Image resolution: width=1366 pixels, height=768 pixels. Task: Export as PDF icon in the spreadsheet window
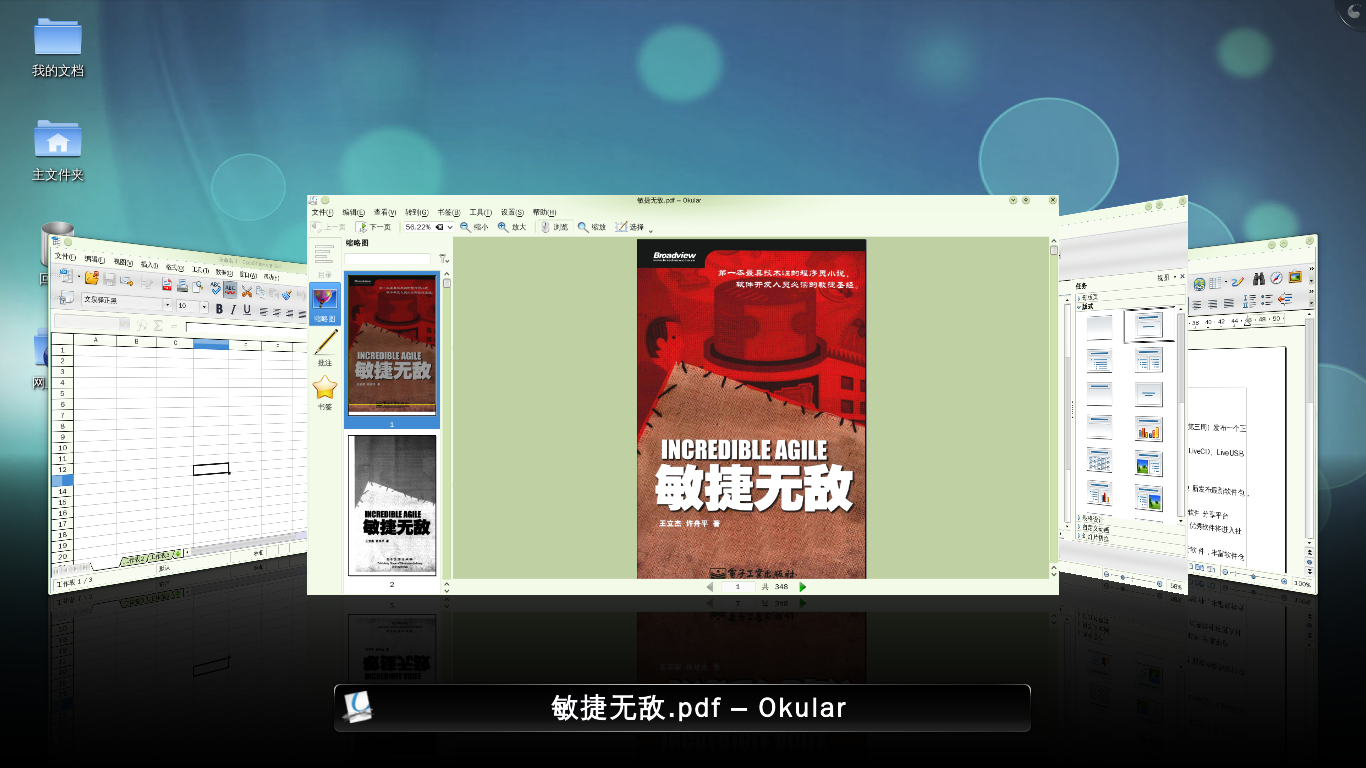167,284
